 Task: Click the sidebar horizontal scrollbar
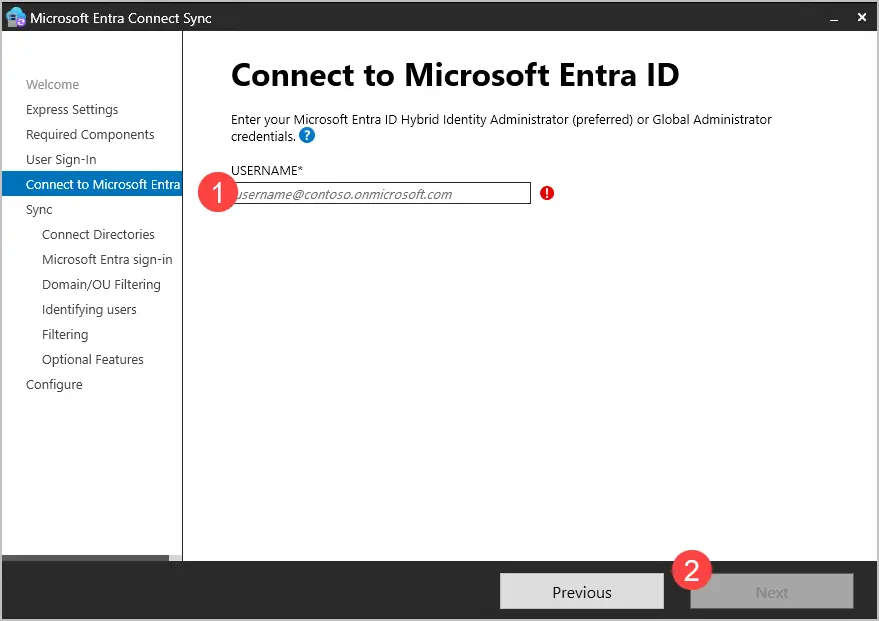pos(85,558)
